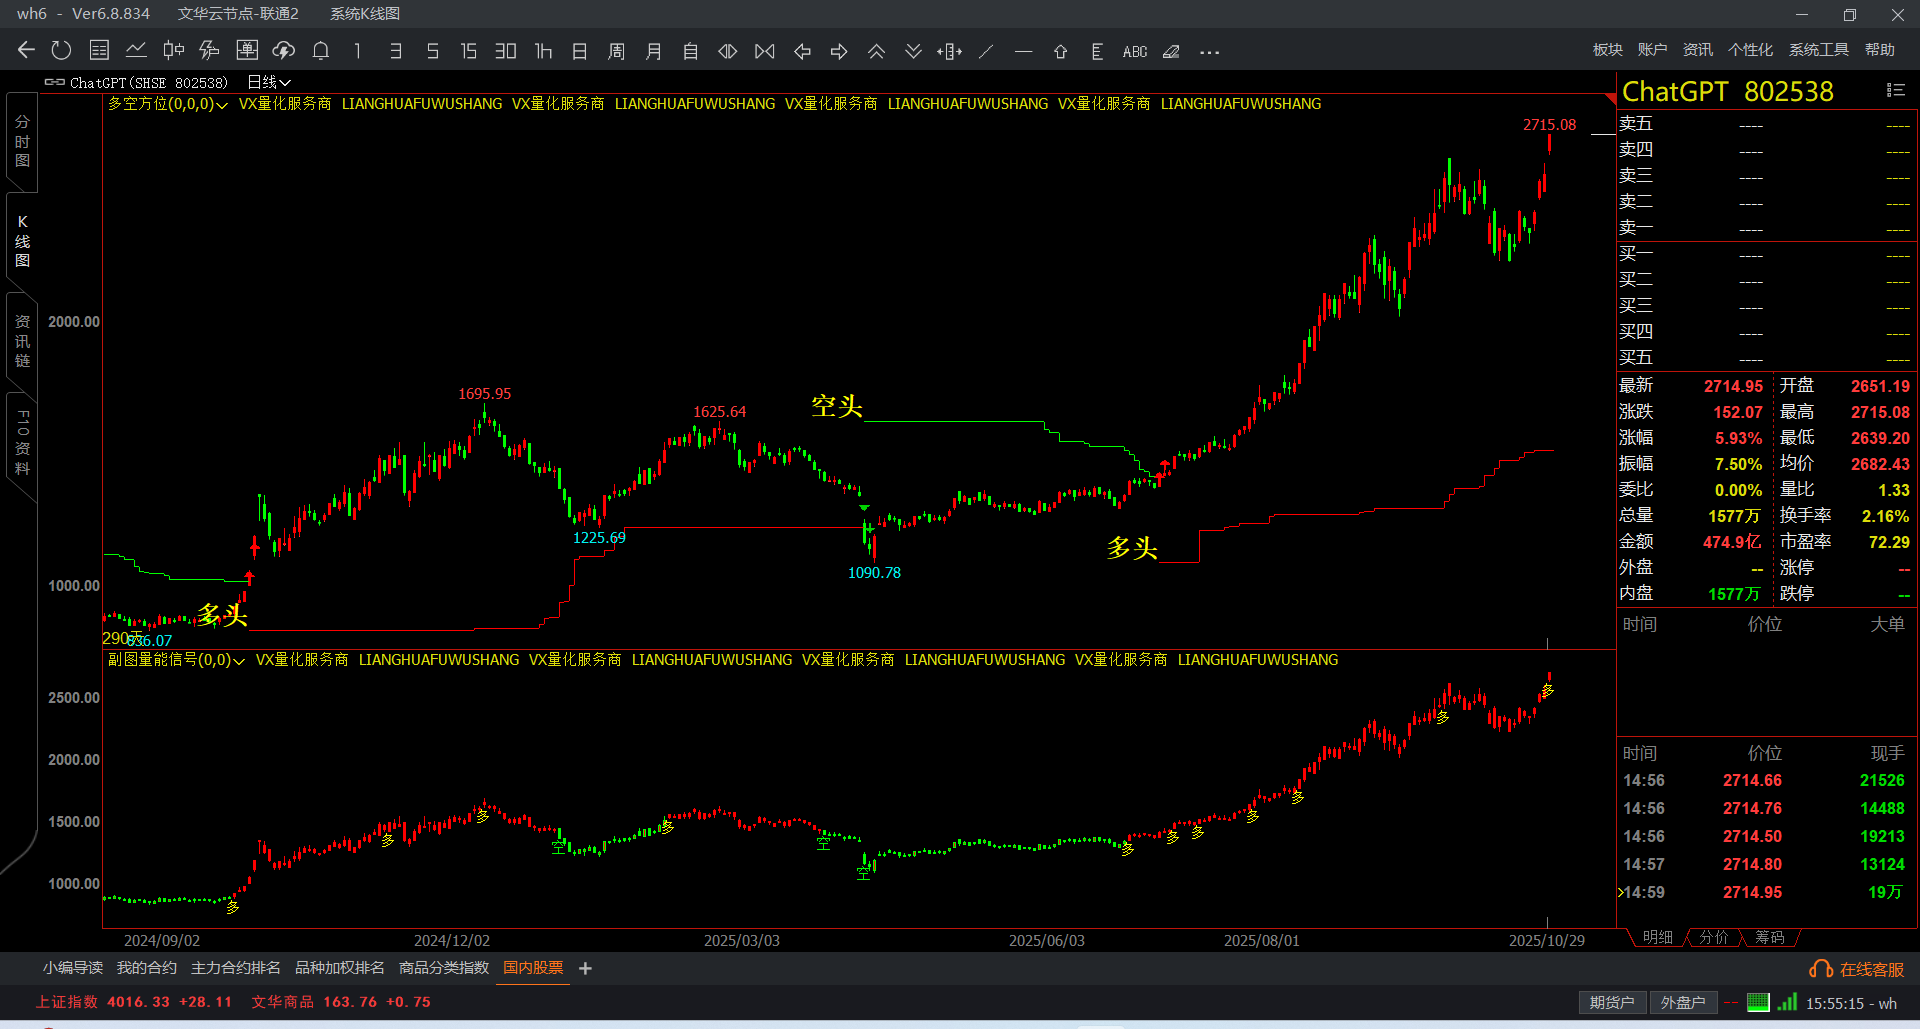This screenshot has width=1920, height=1029.
Task: Switch to weekly 周 period
Action: pos(617,51)
